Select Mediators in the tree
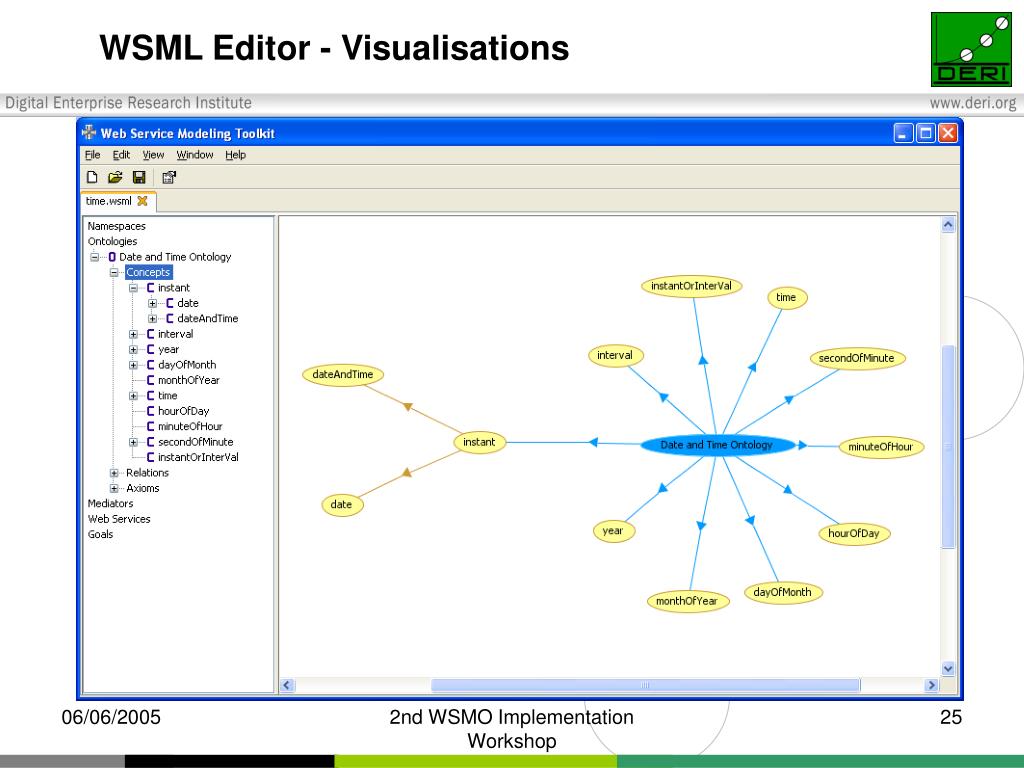Image resolution: width=1024 pixels, height=768 pixels. (x=110, y=504)
